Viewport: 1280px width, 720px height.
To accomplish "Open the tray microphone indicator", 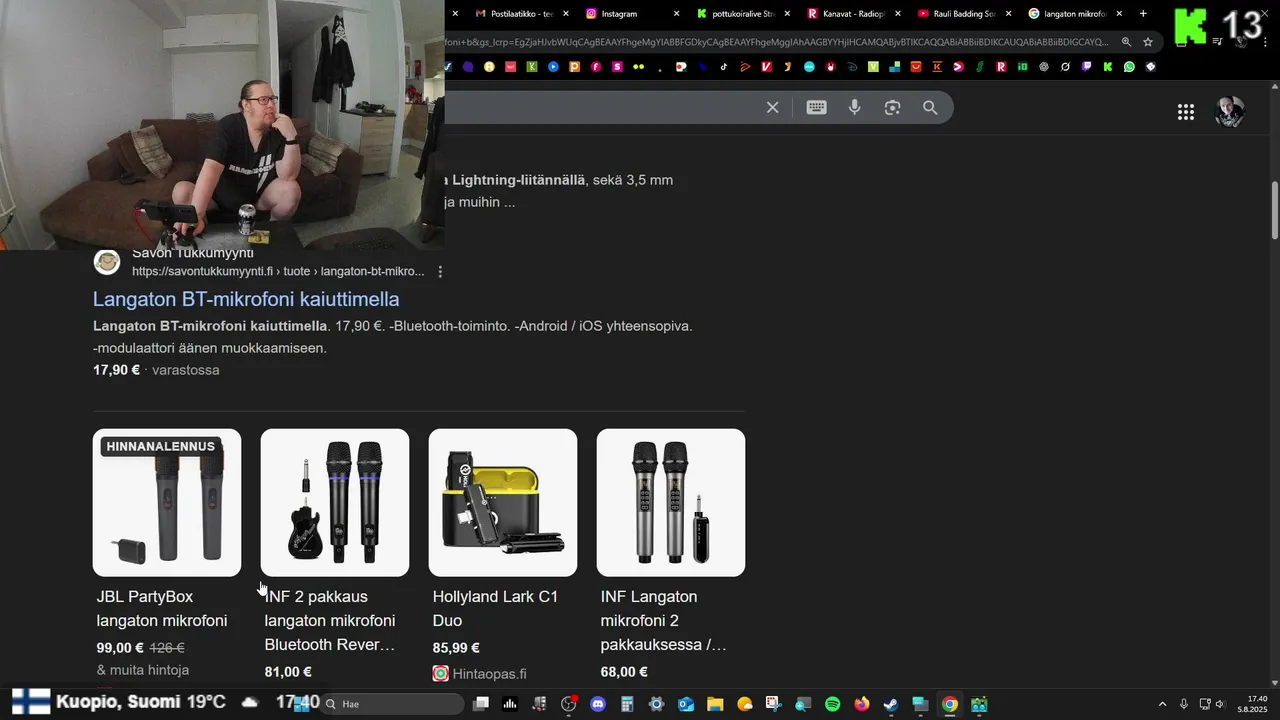I will pos(1184,704).
